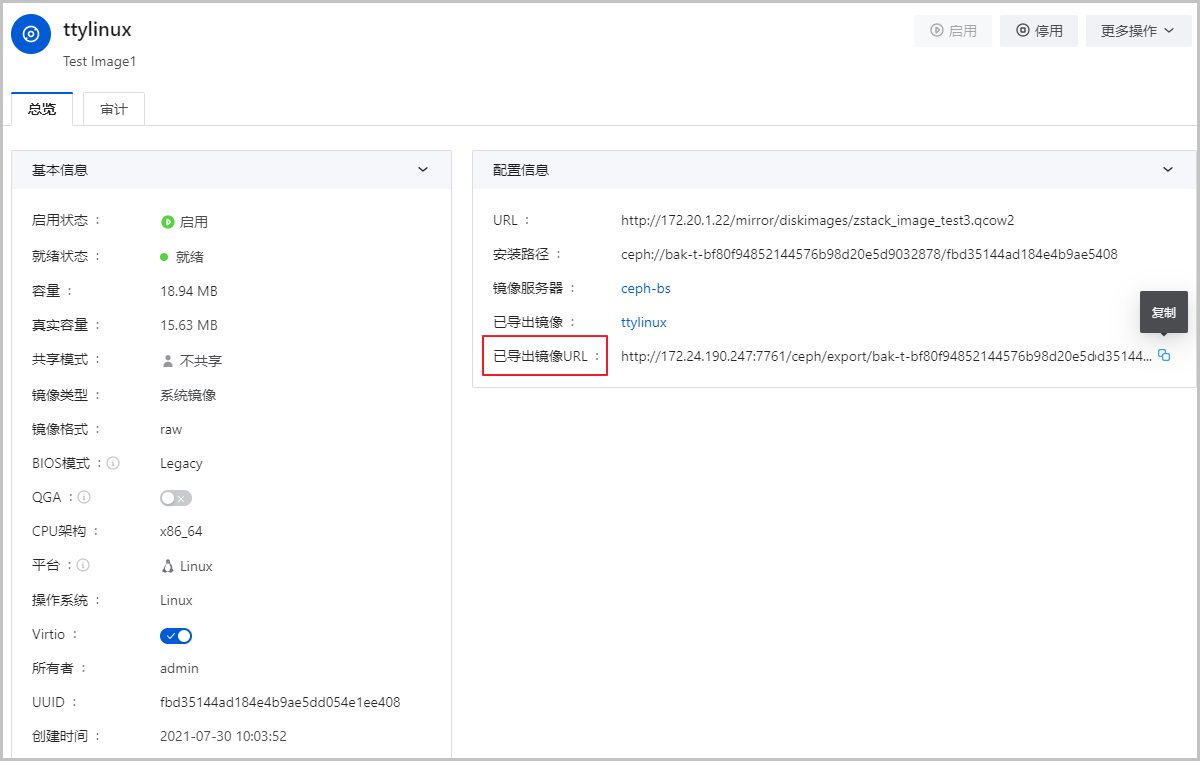1200x761 pixels.
Task: Click the 启用 button
Action: (953, 31)
